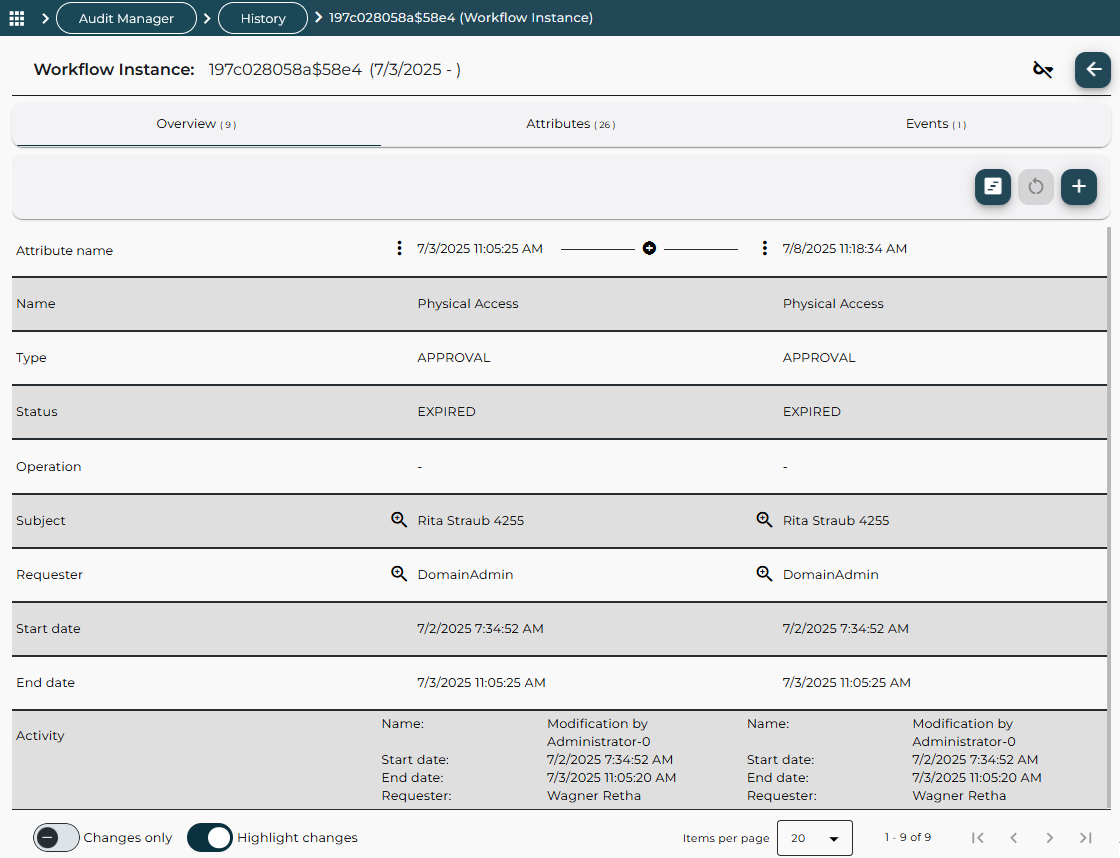Viewport: 1120px width, 858px height.
Task: Click the magnifier icon beside DomainAdmin requester
Action: pos(399,573)
